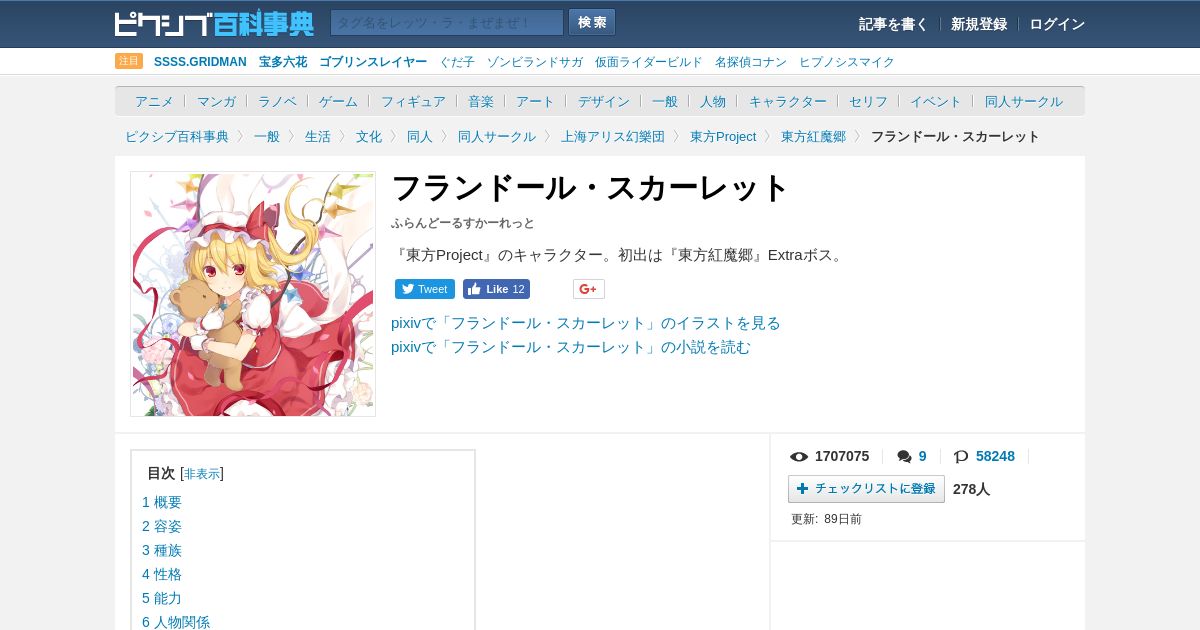Click チェックリストに登録 button

[866, 489]
